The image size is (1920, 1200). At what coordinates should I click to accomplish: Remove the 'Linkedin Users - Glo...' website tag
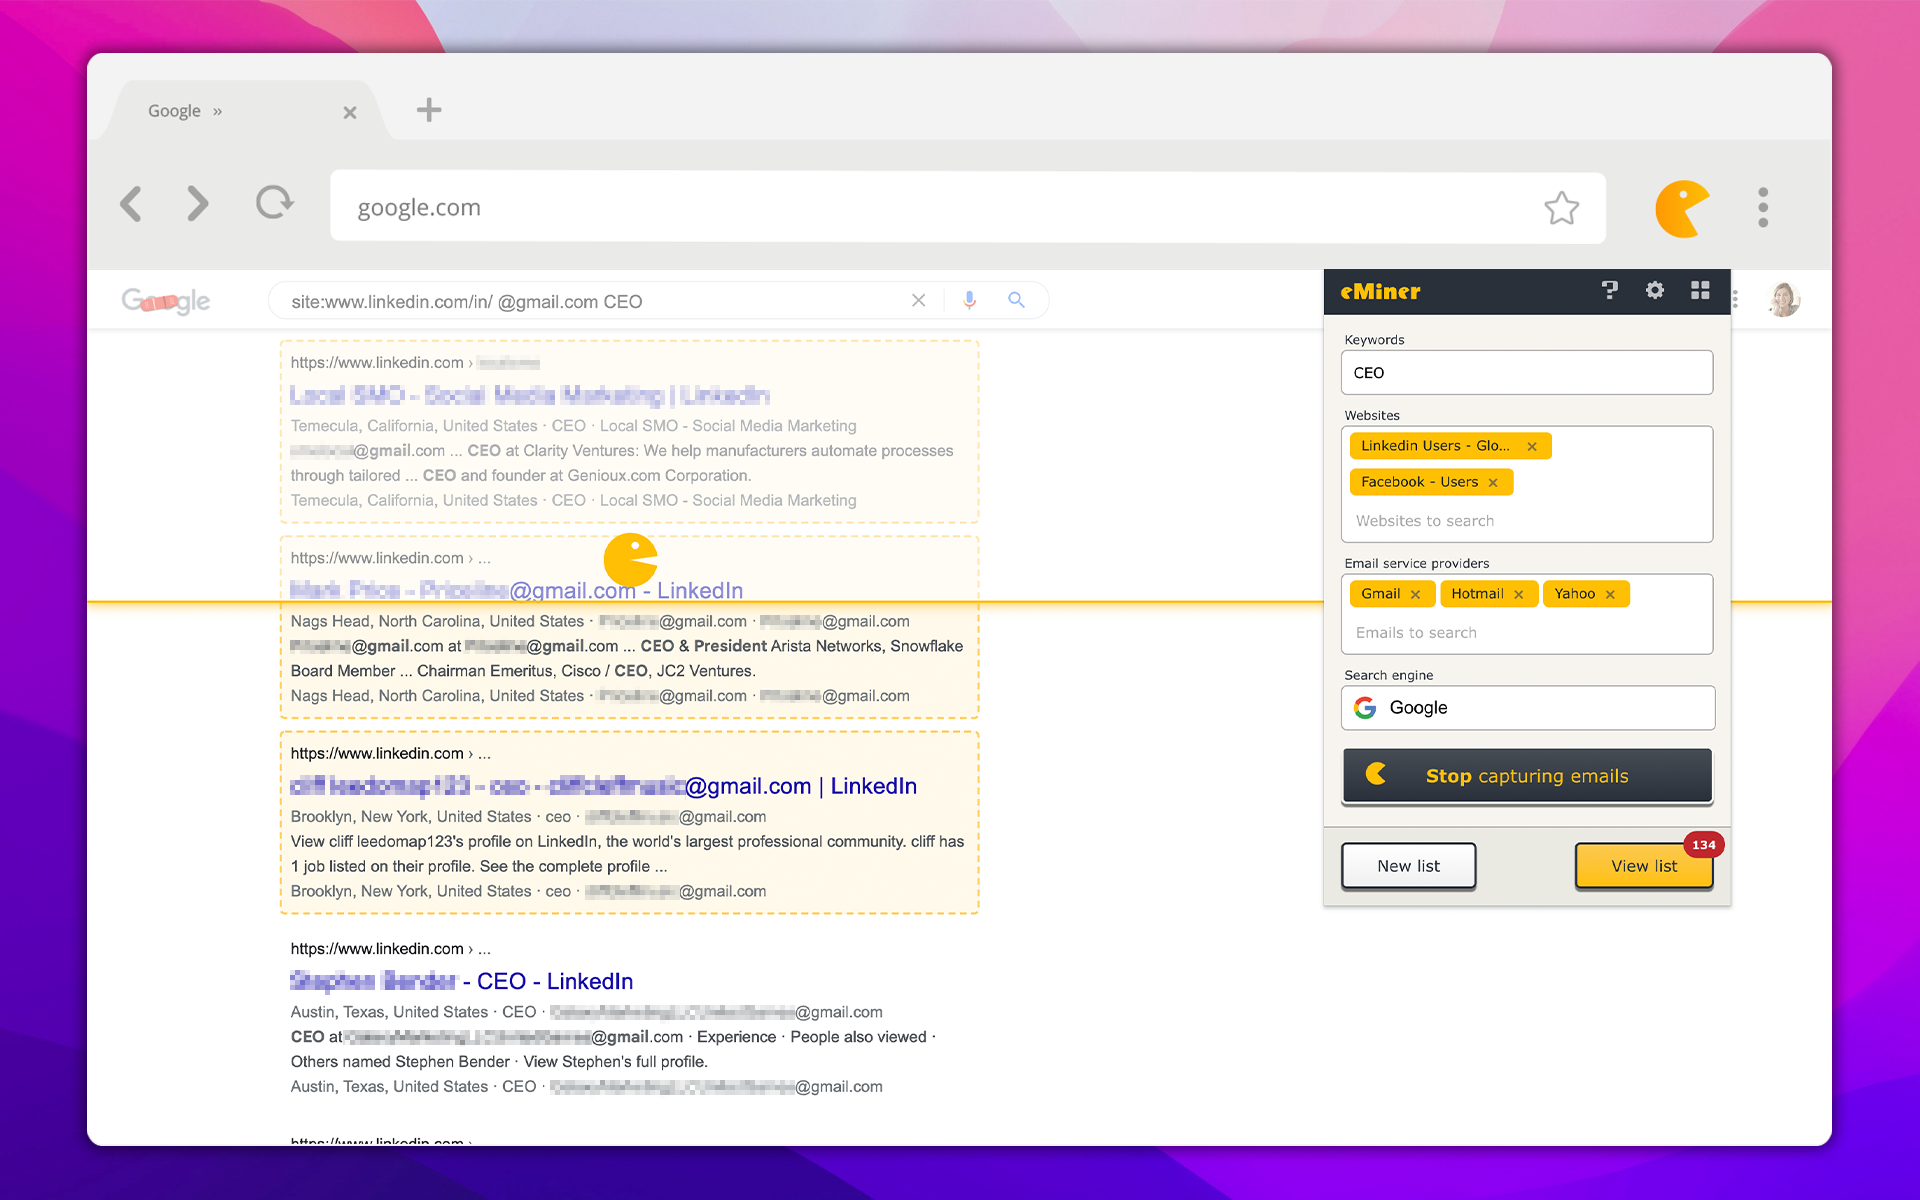1533,446
